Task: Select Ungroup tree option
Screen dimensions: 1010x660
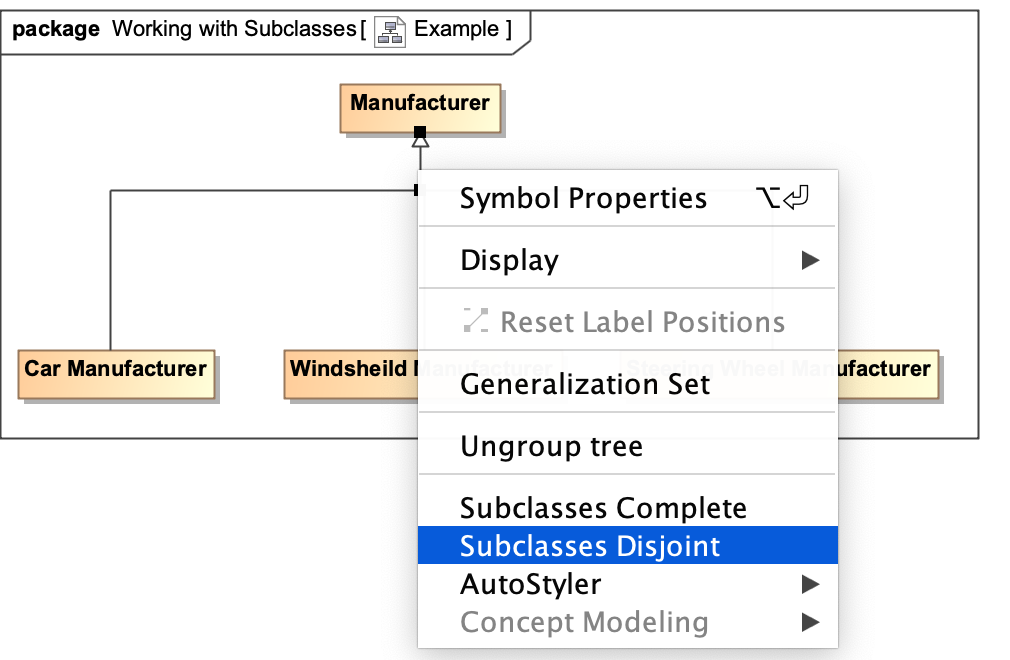Action: pos(551,446)
